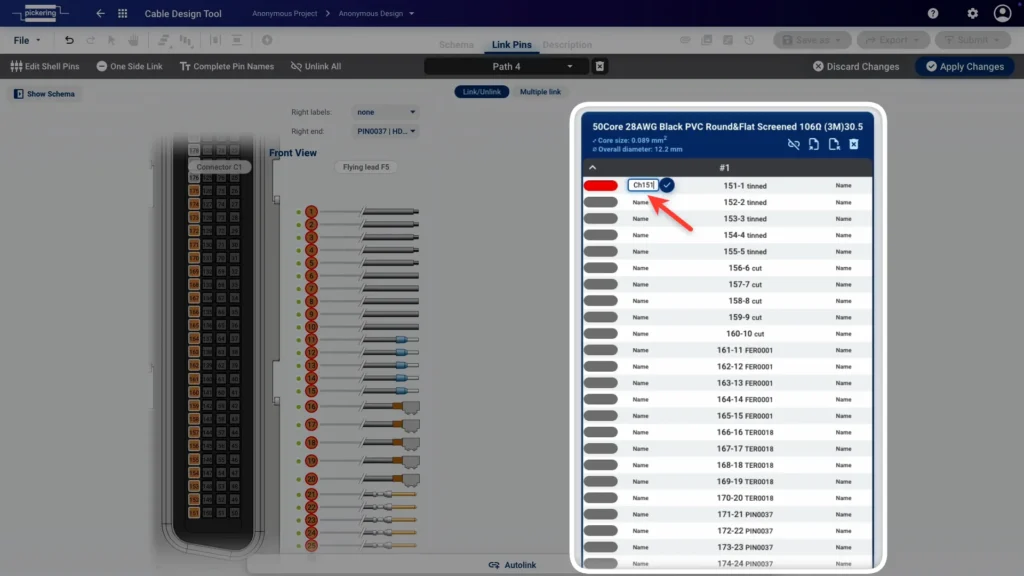Screen dimensions: 1024x576
Task: Select the pointer cursor tool
Action: [112, 40]
